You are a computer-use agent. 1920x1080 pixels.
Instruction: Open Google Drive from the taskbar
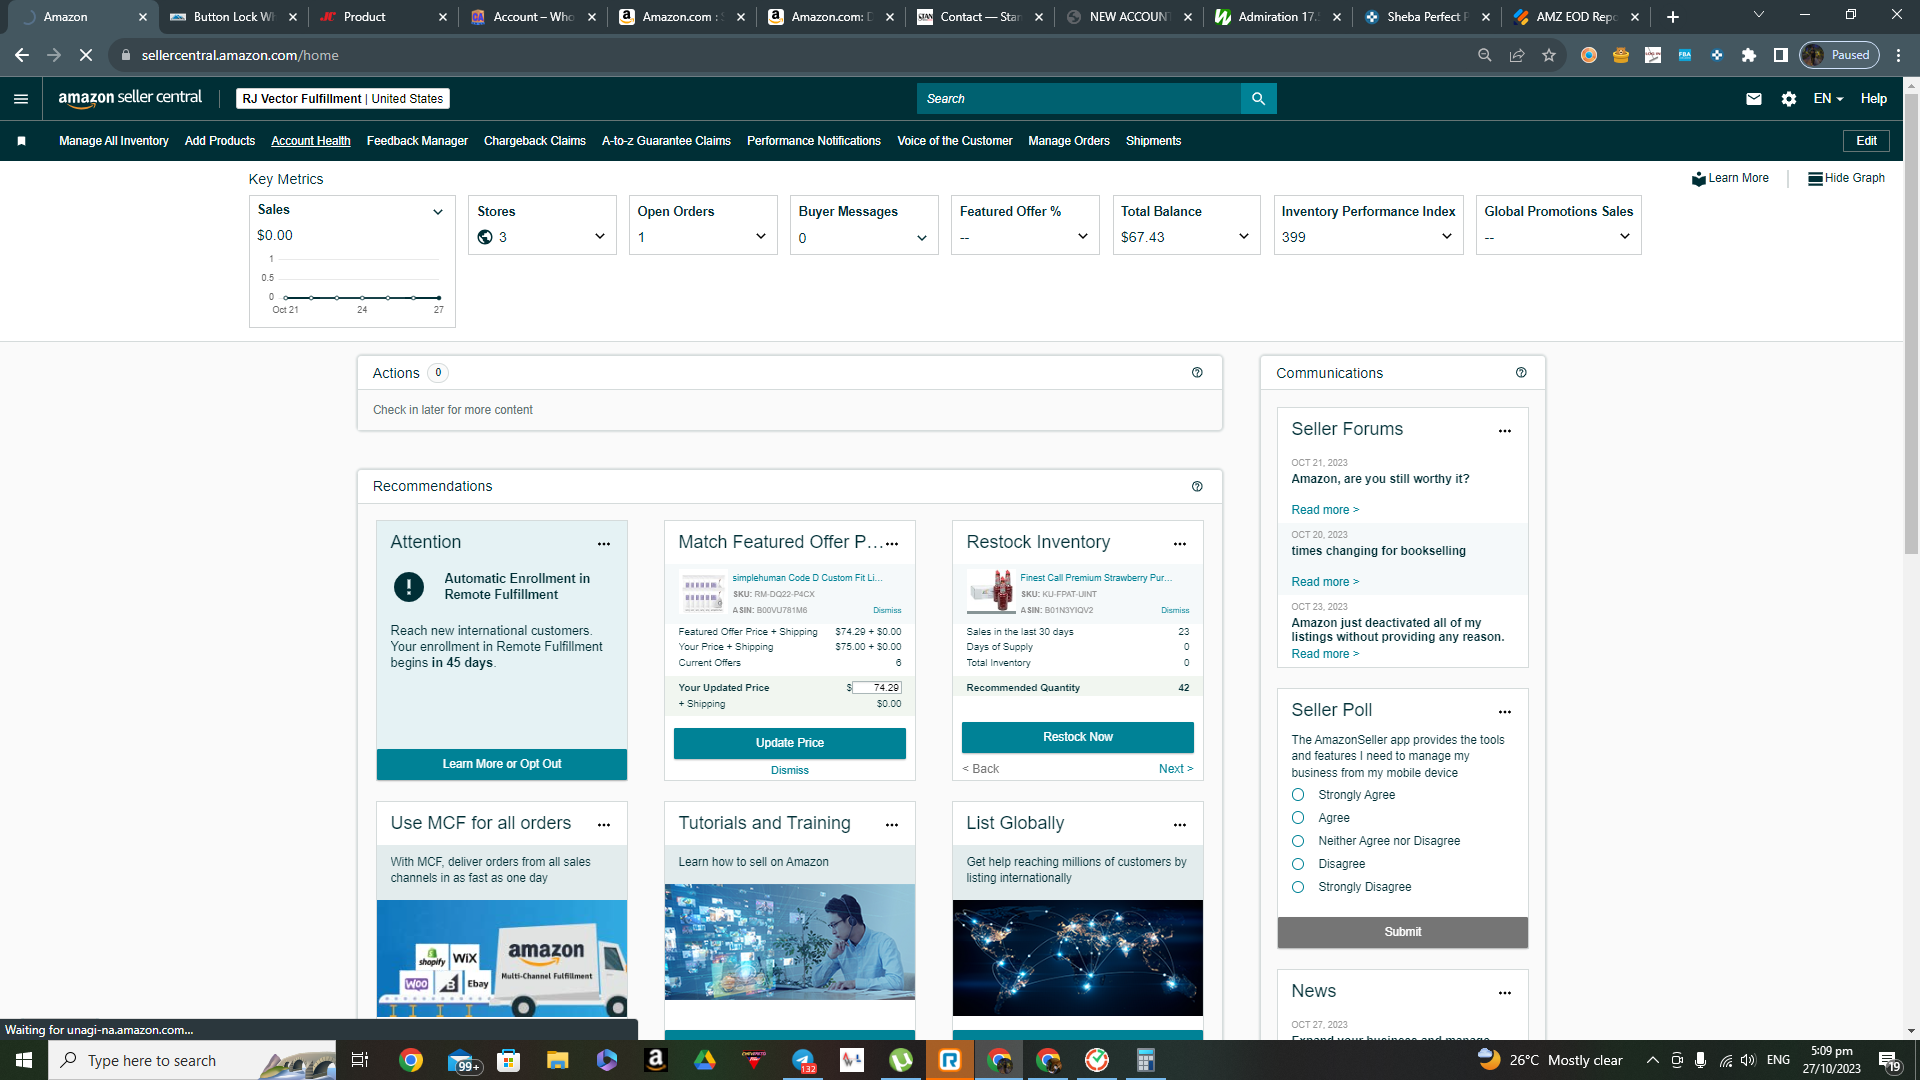(705, 1060)
